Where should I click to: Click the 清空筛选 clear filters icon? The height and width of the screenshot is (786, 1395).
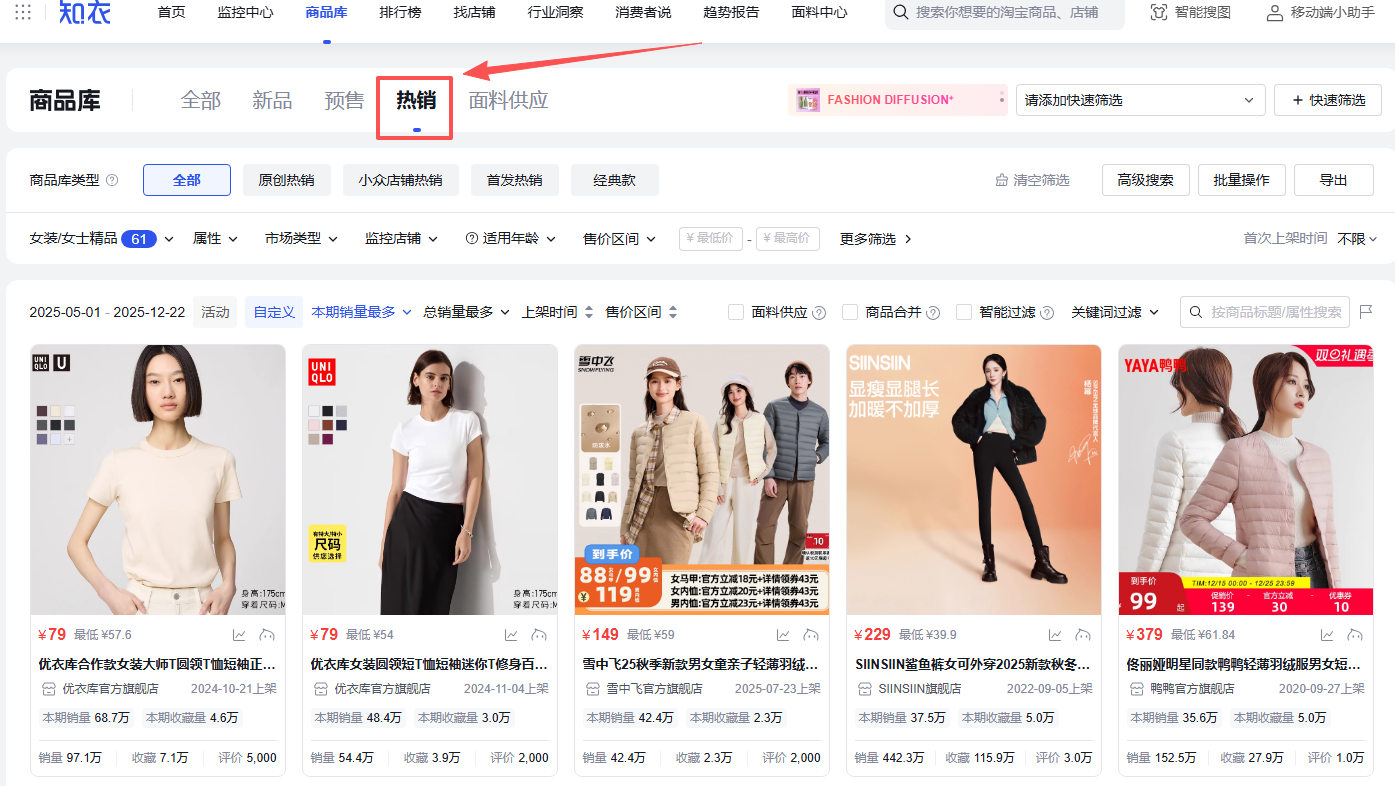(x=1002, y=180)
